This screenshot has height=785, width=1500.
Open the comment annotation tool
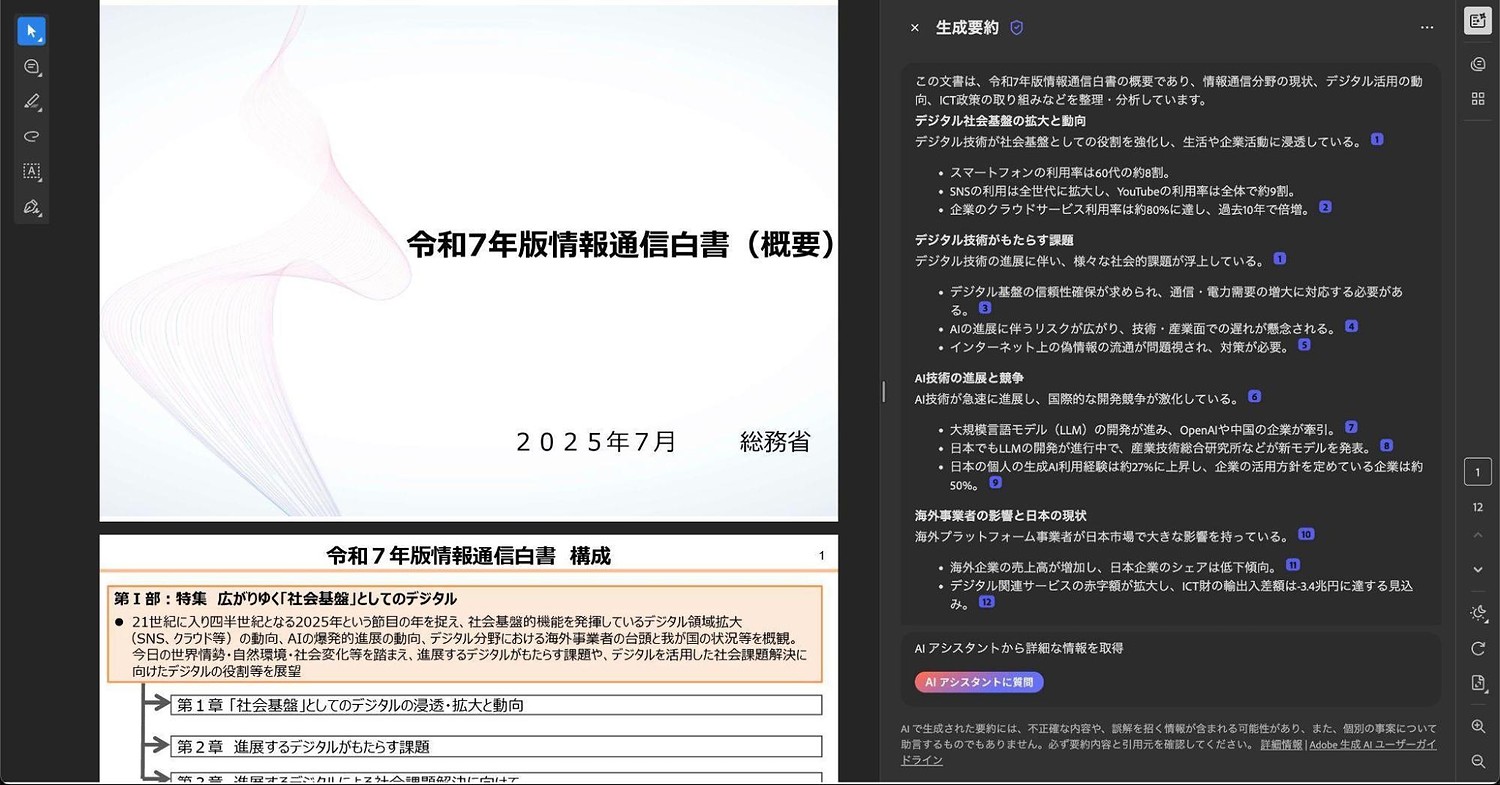point(31,66)
